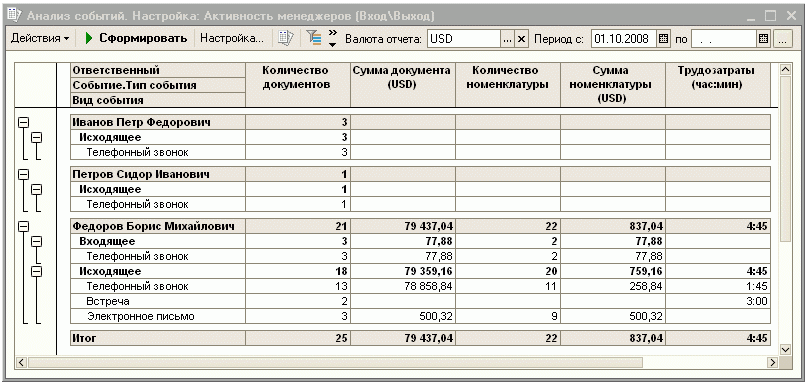The height and width of the screenshot is (386, 809).
Task: Select the 78 858,84 amount cell
Action: (402, 286)
